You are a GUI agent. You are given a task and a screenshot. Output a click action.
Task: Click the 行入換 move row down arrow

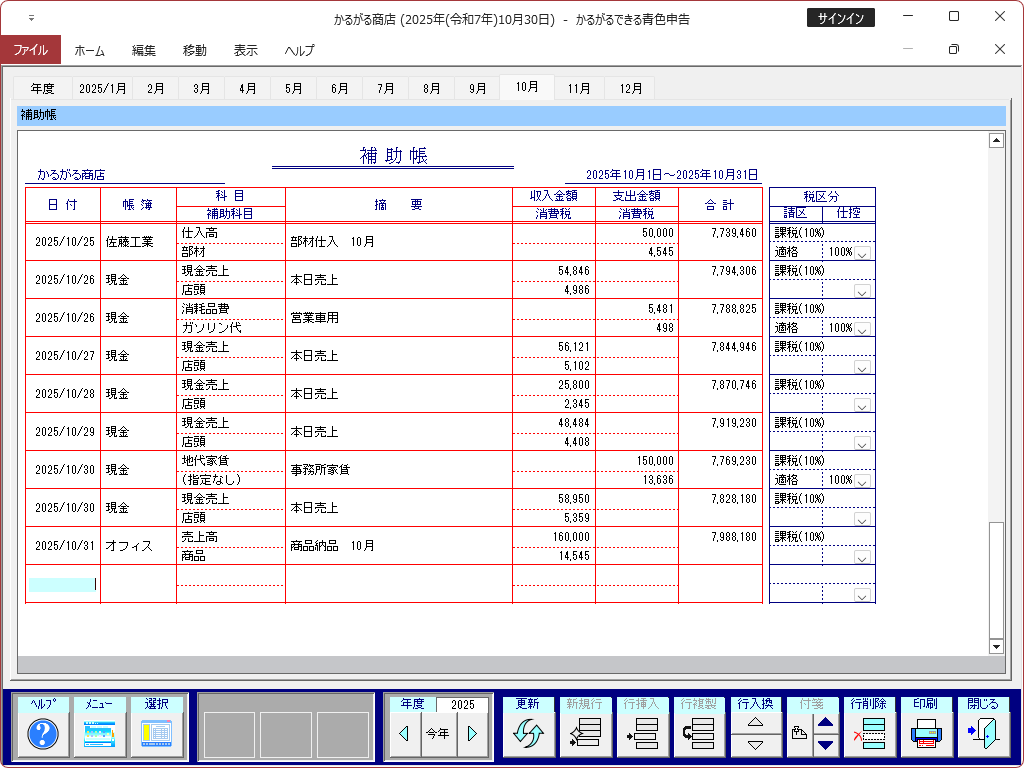[x=756, y=745]
